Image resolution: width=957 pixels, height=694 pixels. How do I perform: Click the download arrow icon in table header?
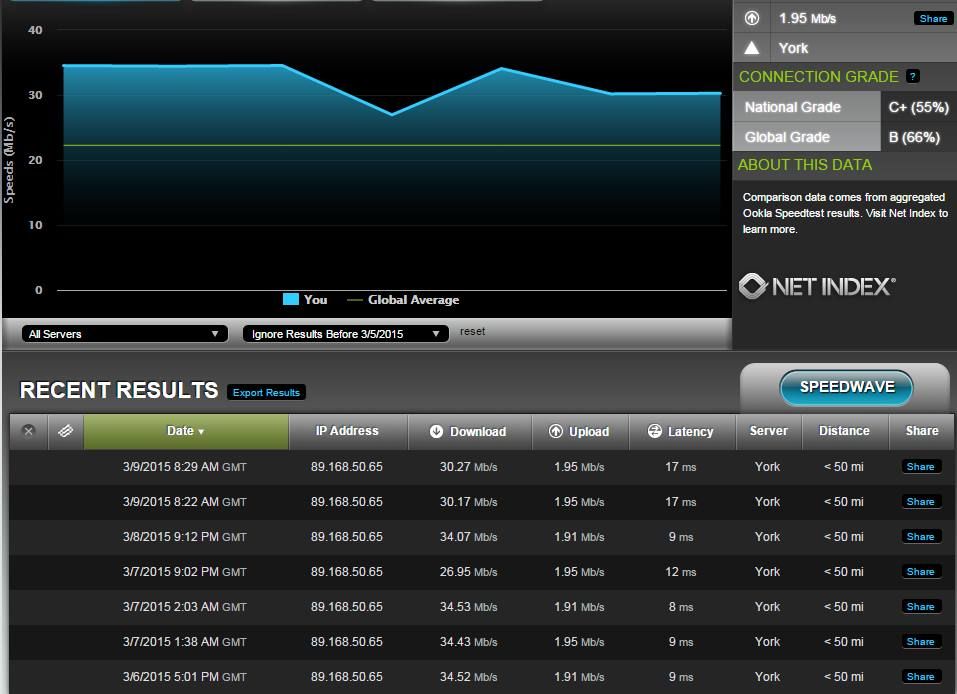tap(436, 432)
